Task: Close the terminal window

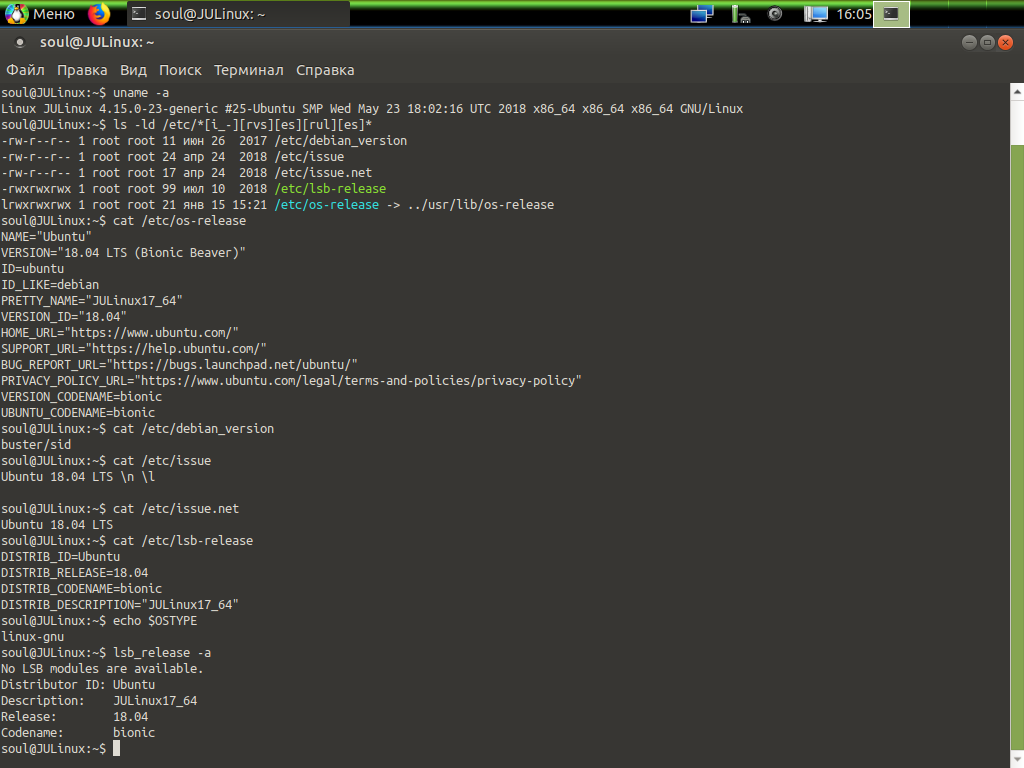Action: [1006, 42]
